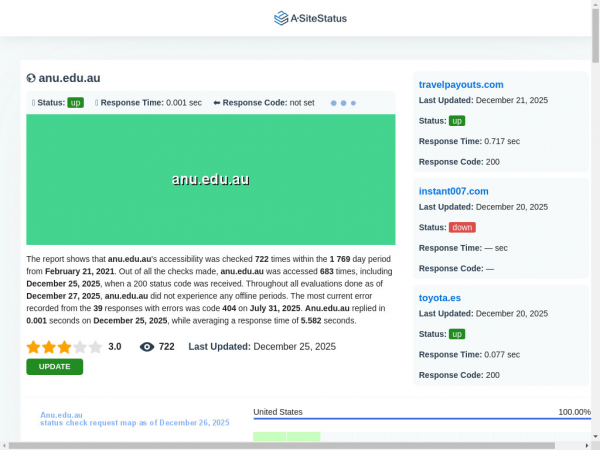Click the red down status badge
600x450 pixels.
[x=461, y=227]
